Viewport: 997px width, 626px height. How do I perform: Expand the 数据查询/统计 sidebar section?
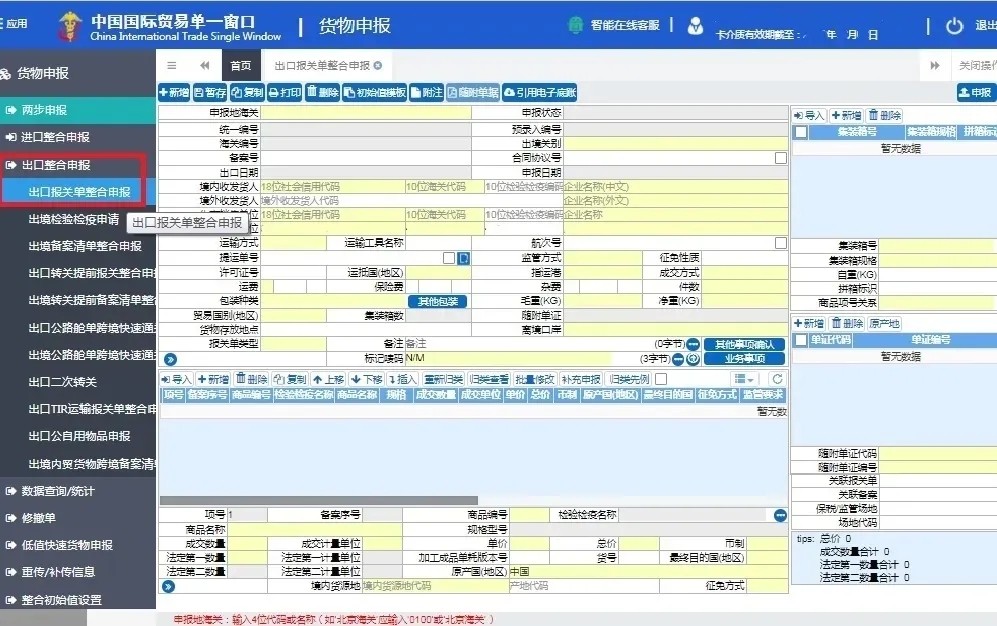(x=59, y=491)
